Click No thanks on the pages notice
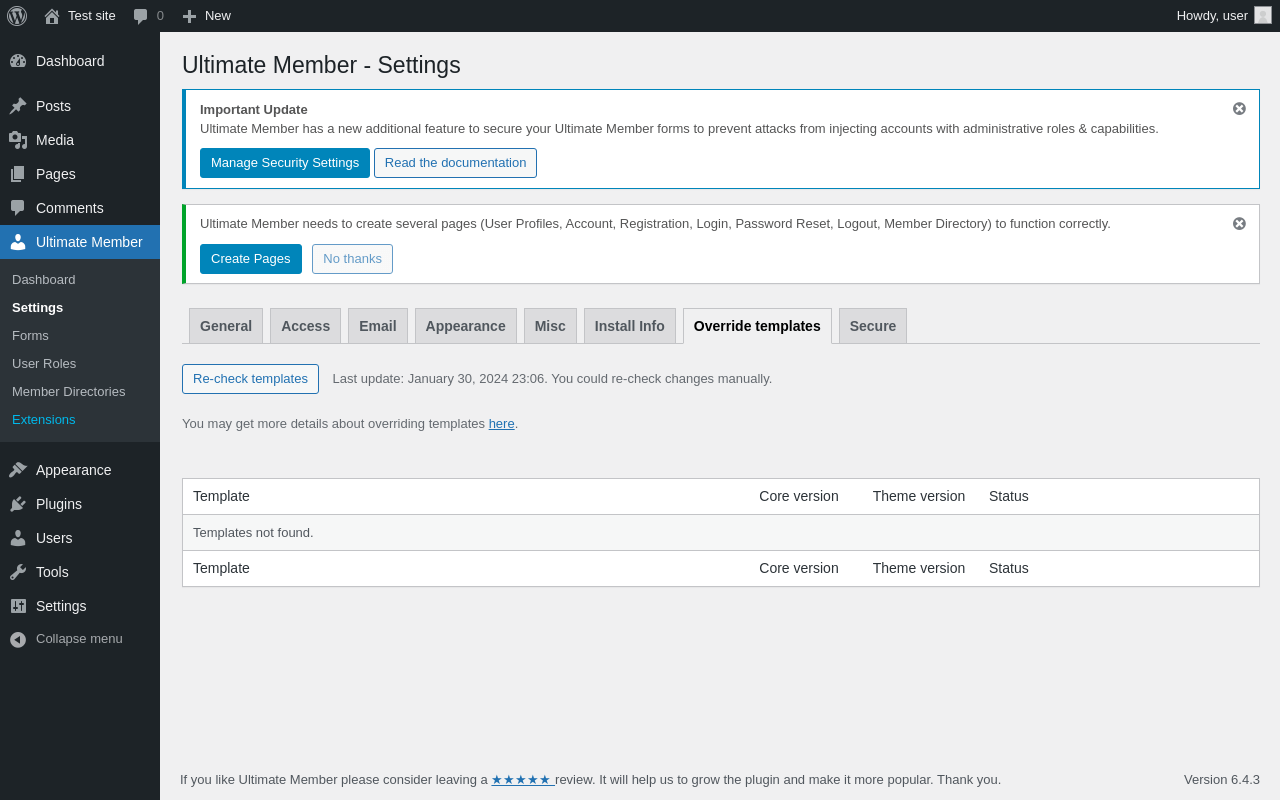Image resolution: width=1280 pixels, height=800 pixels. (352, 259)
